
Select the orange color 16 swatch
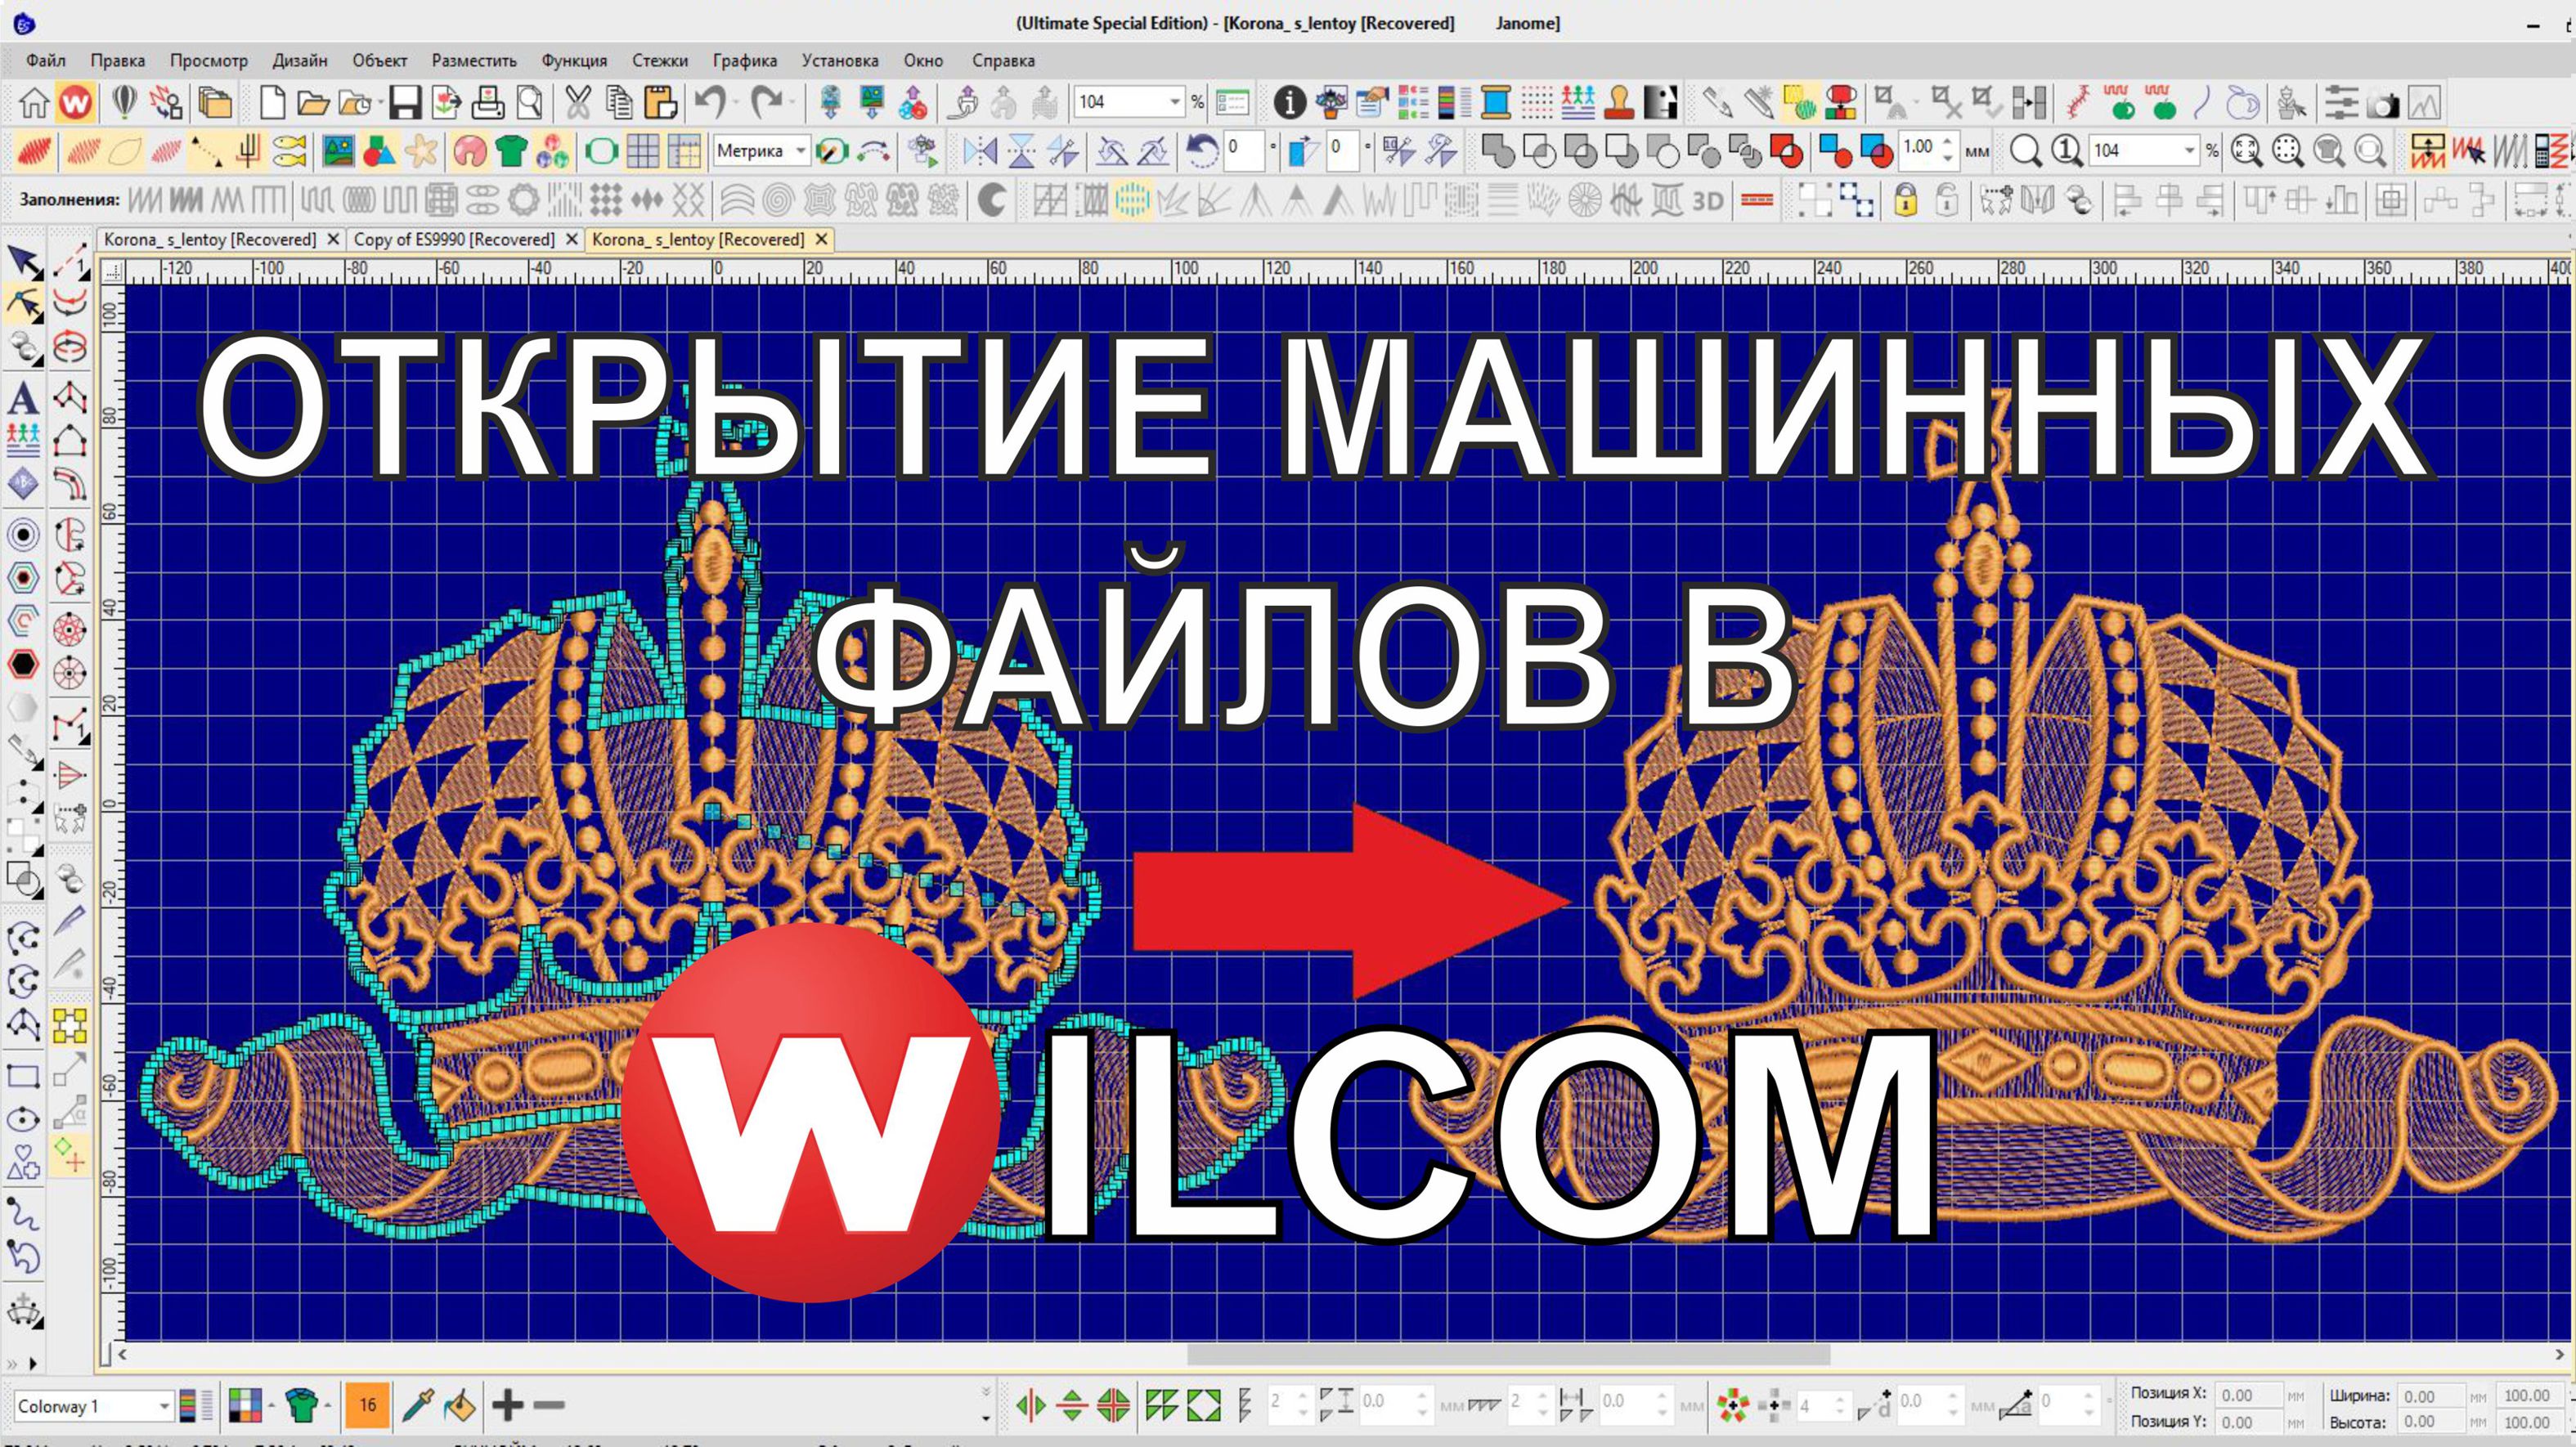(x=367, y=1405)
